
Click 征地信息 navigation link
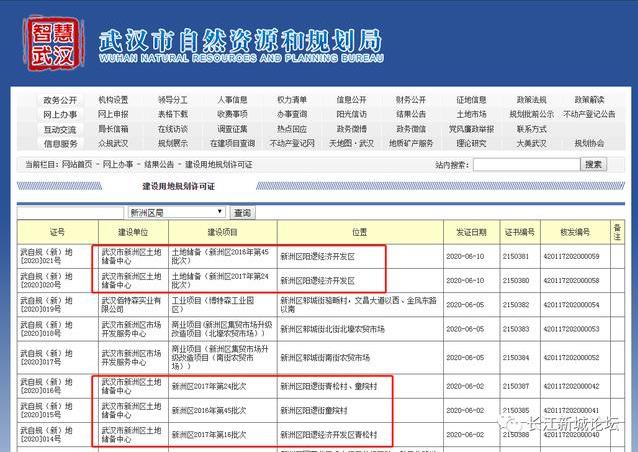tap(471, 100)
